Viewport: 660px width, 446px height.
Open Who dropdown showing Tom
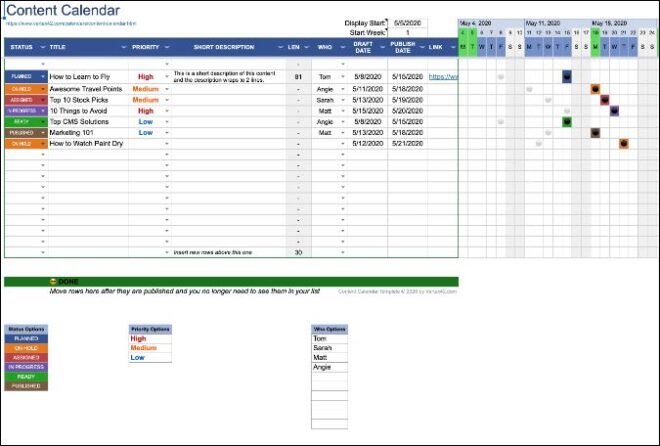coord(343,77)
